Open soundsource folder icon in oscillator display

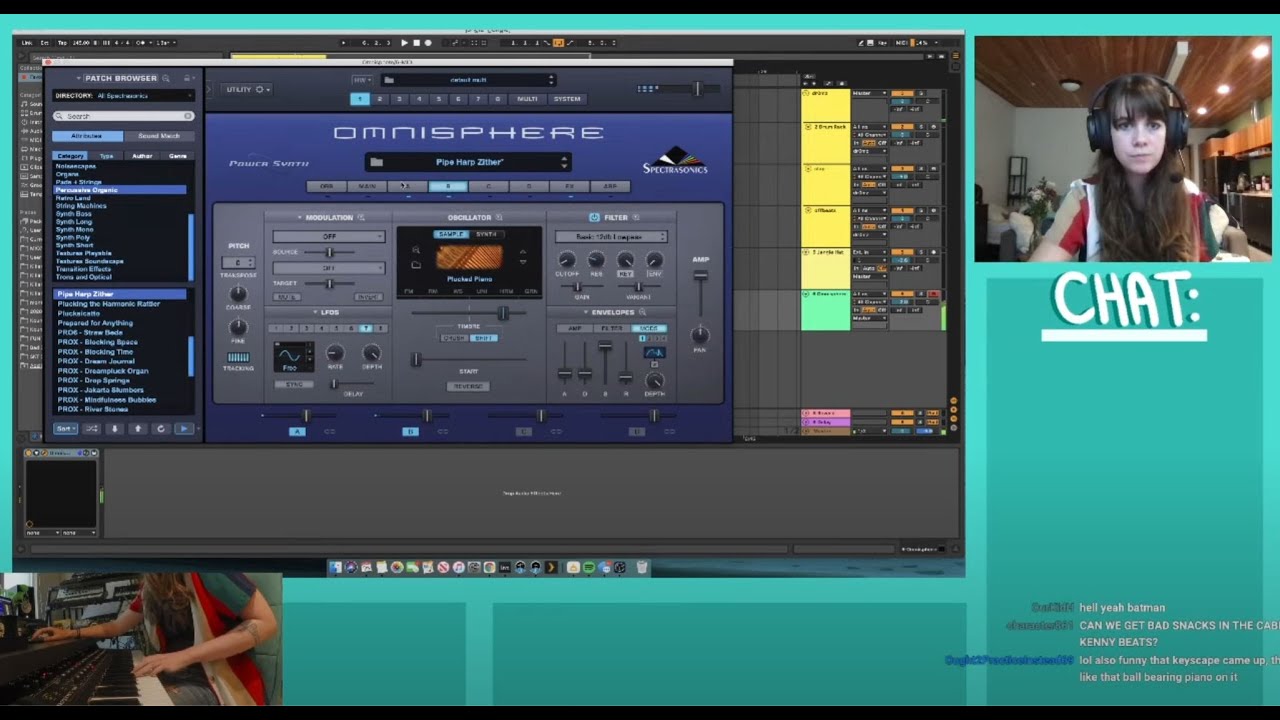(416, 265)
